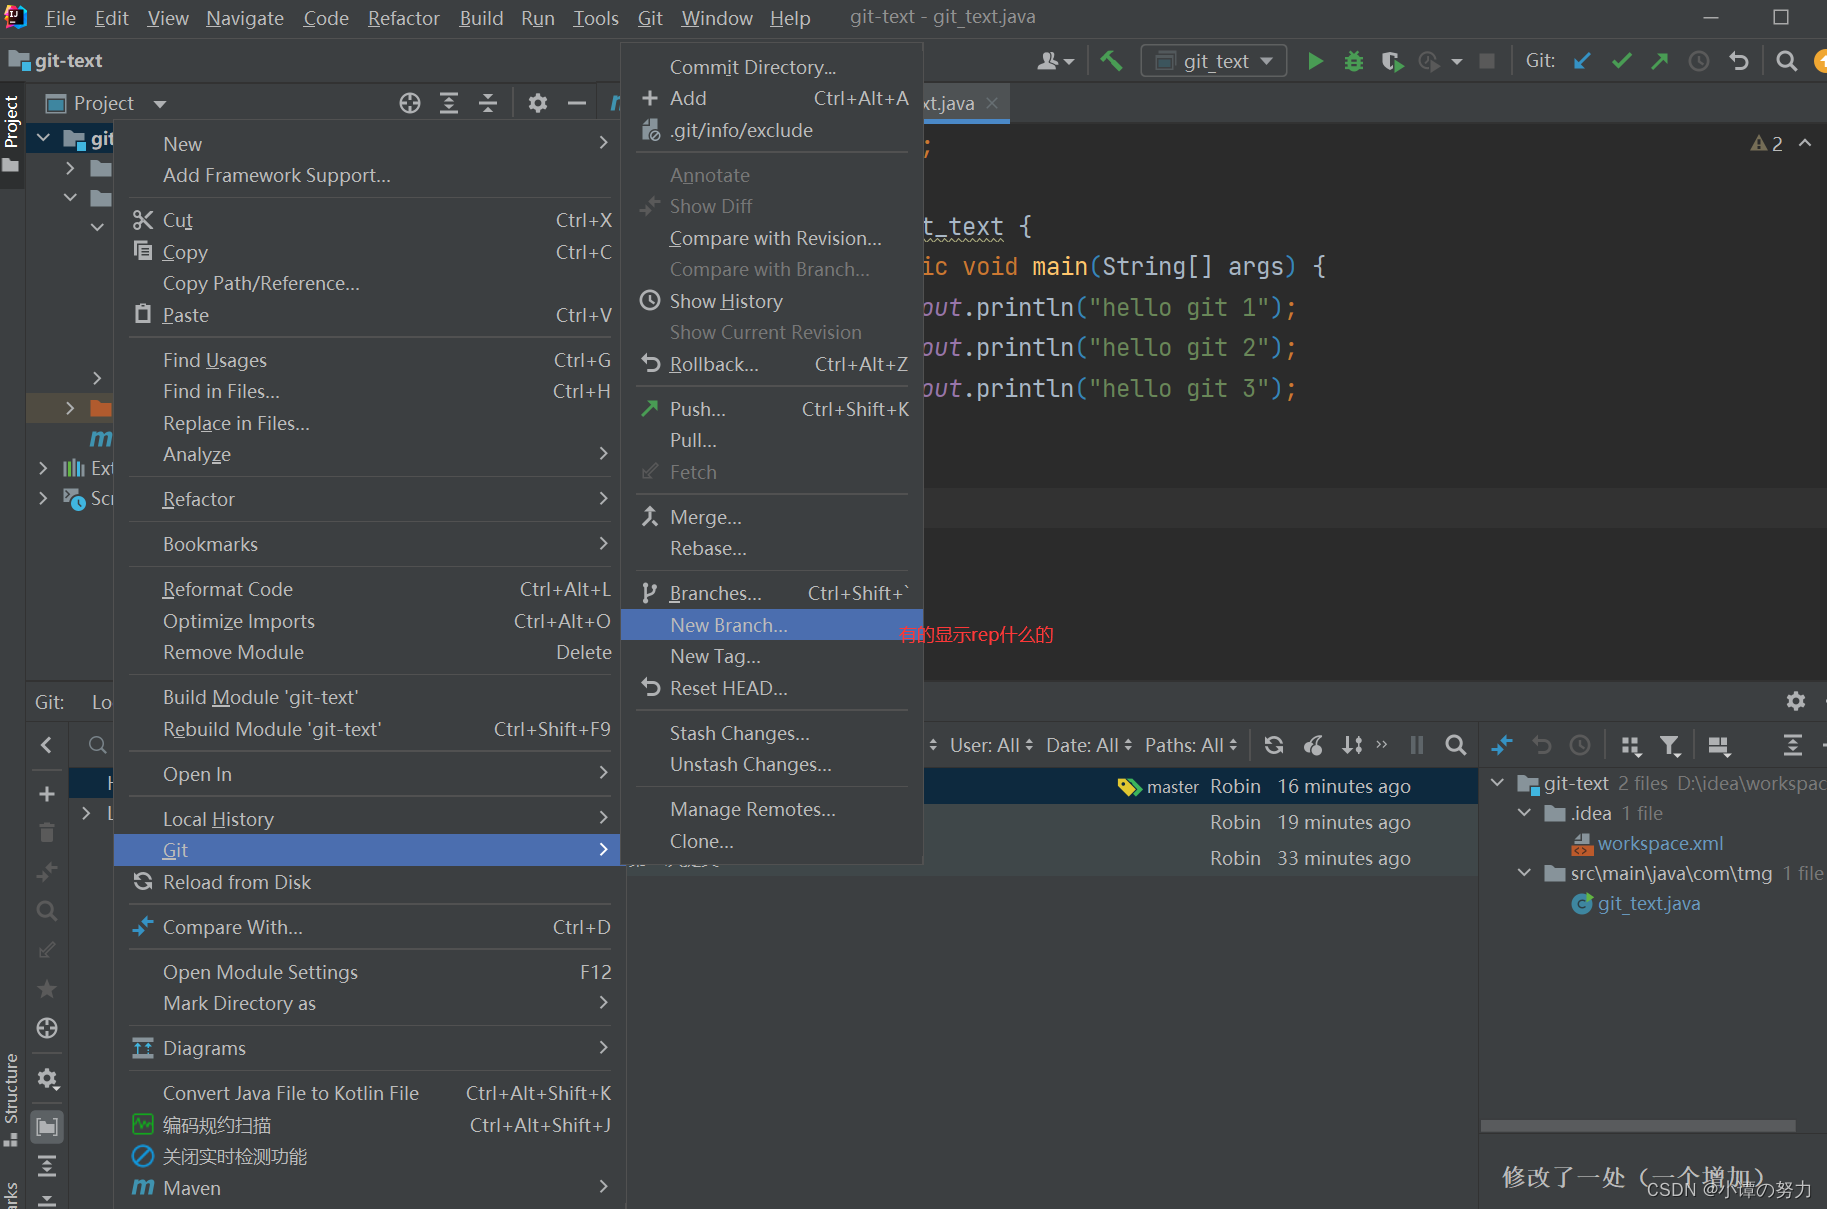Commit changes with green checkmark icon
1827x1209 pixels.
pyautogui.click(x=1621, y=61)
